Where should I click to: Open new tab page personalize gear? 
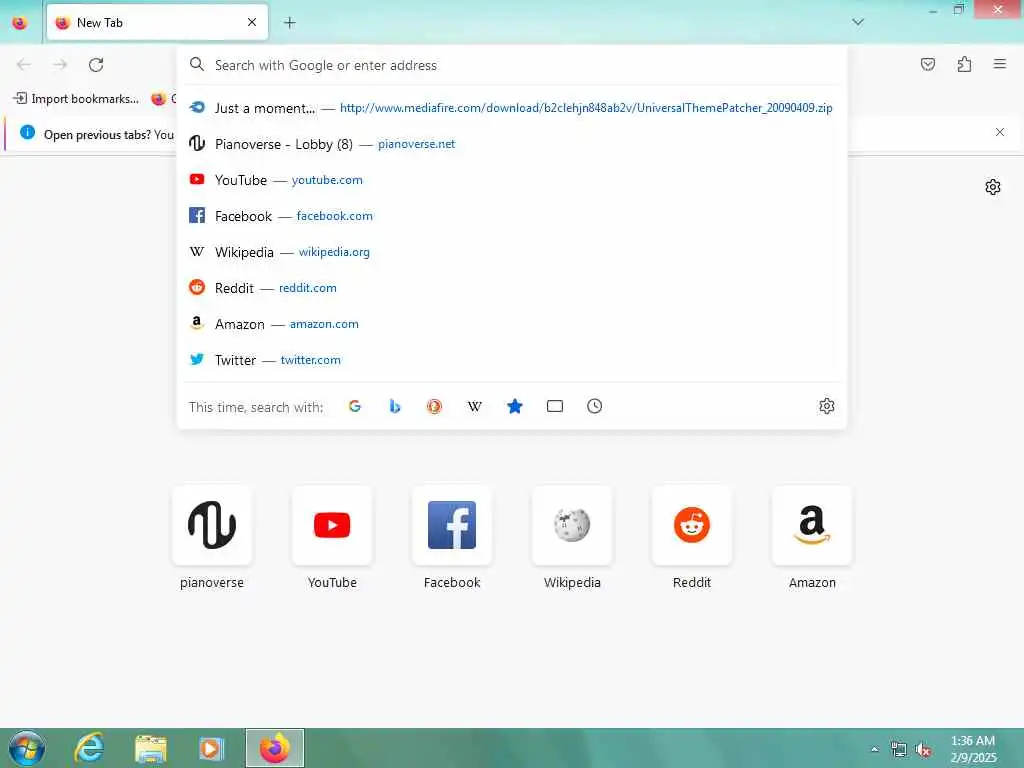tap(993, 187)
